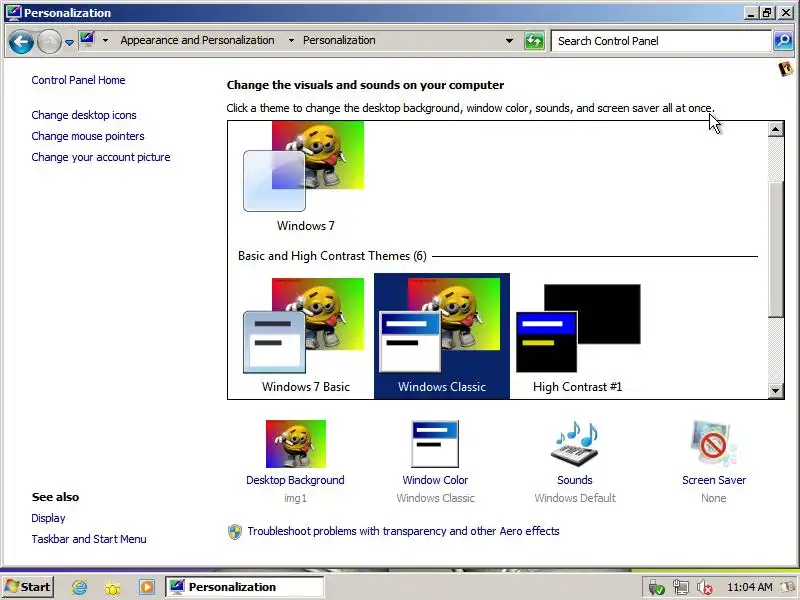Open Window Color icon

(x=435, y=444)
